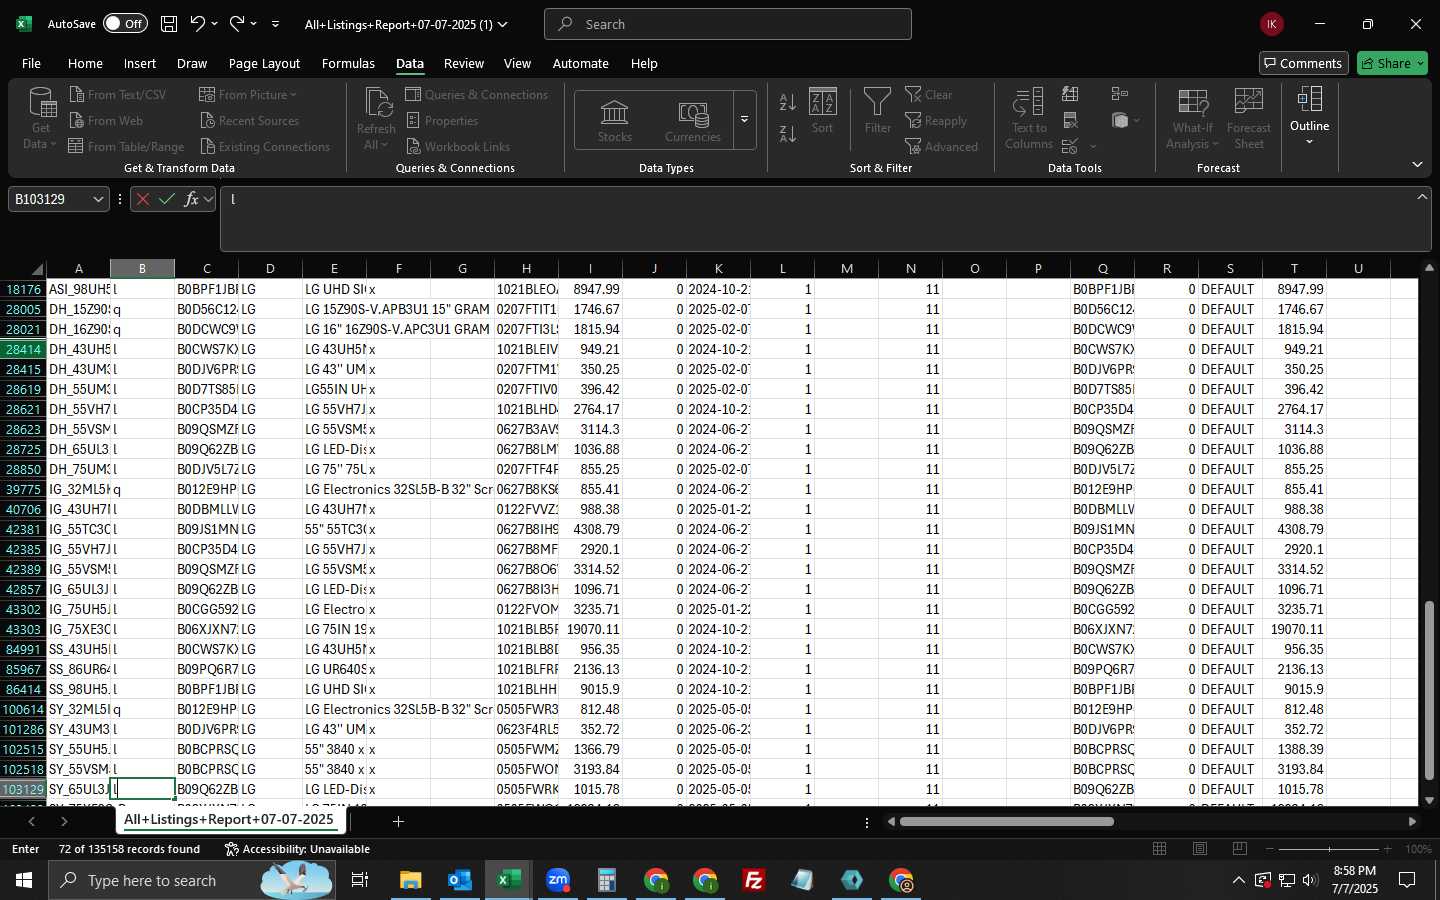Expand the Outline dropdown
This screenshot has width=1440, height=900.
tap(1309, 117)
